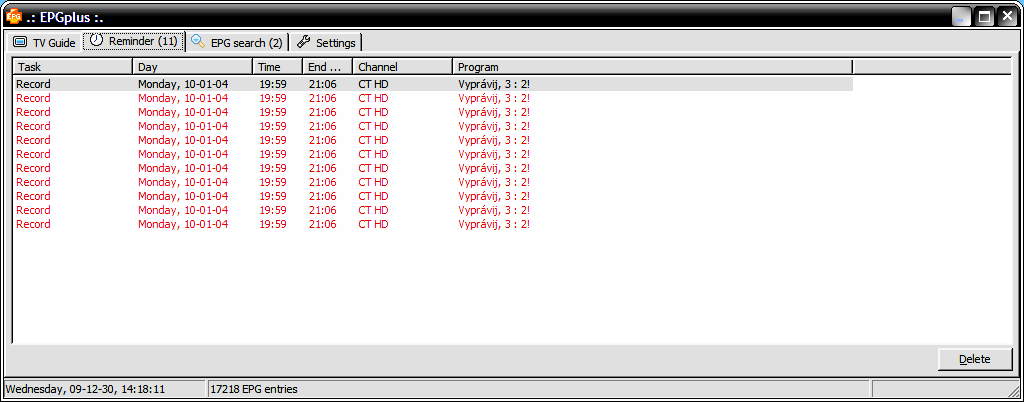Switch to the TV Guide tab

pos(44,42)
